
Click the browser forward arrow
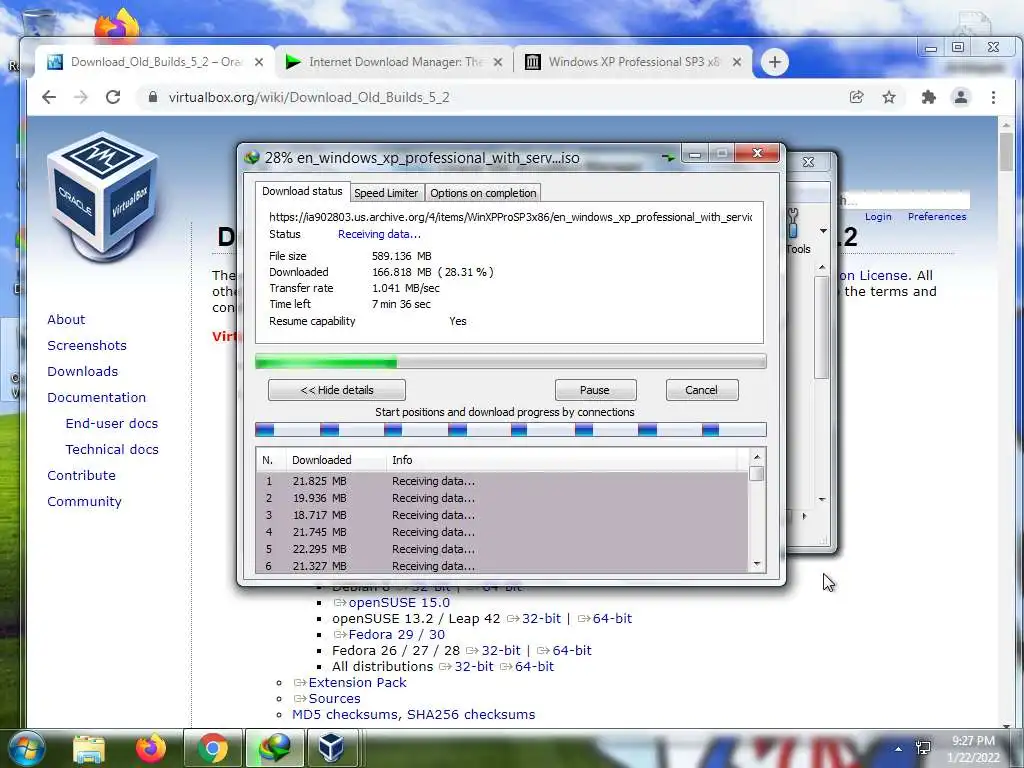[x=80, y=97]
